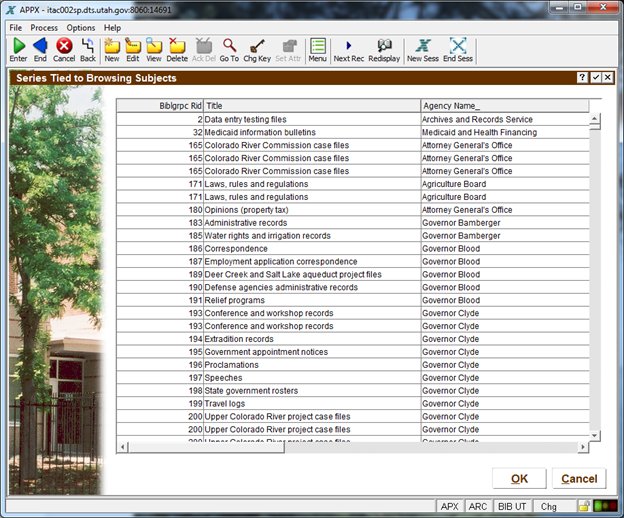This screenshot has height=518, width=624.
Task: Click the Cancel button at bottom right
Action: point(579,479)
